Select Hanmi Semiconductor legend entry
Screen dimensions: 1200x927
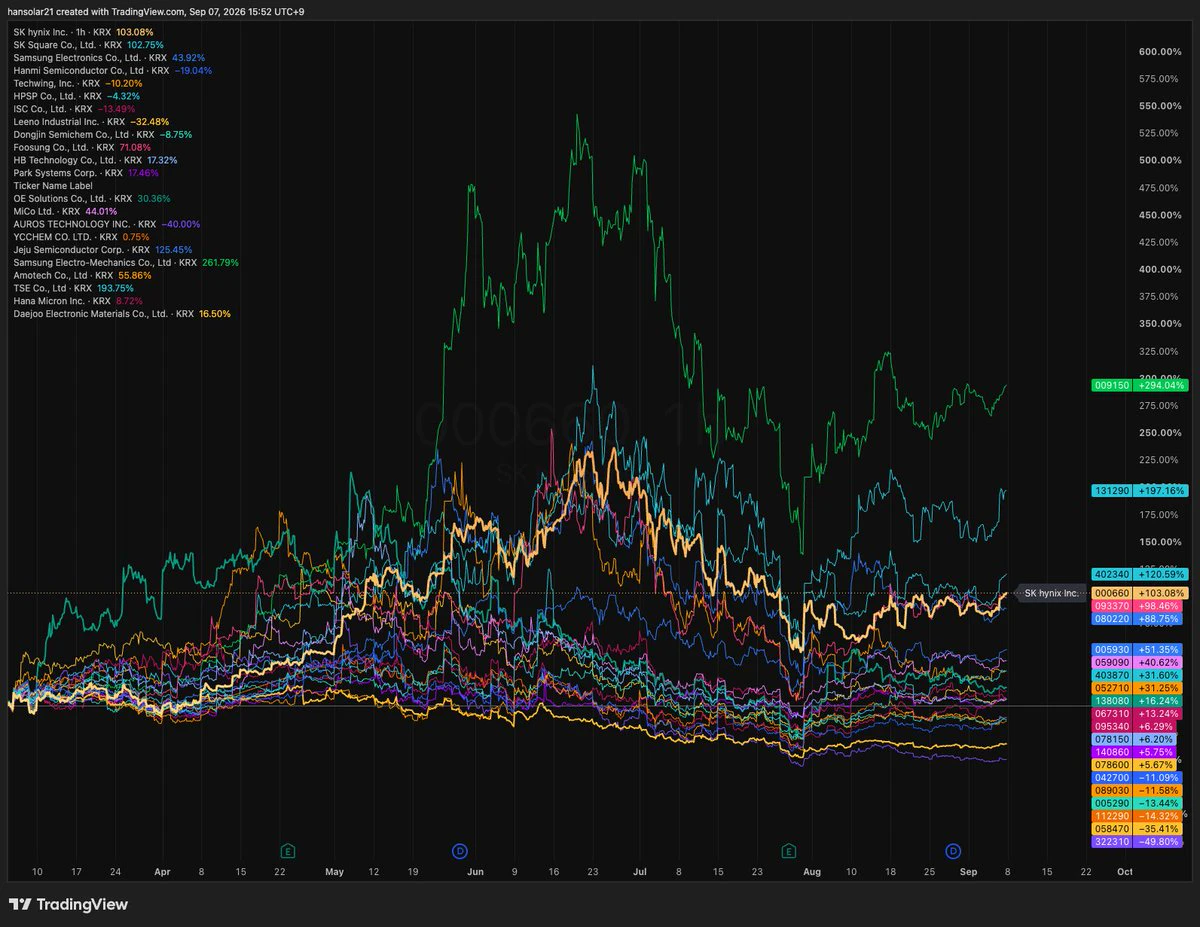pyautogui.click(x=112, y=71)
